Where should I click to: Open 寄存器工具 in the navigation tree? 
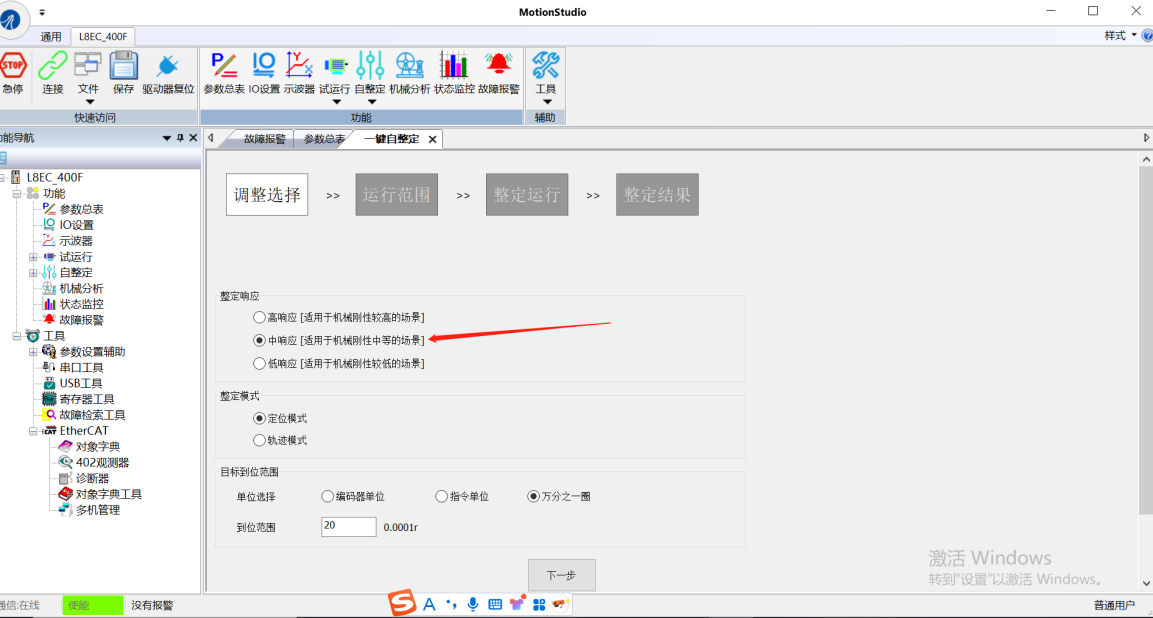87,399
